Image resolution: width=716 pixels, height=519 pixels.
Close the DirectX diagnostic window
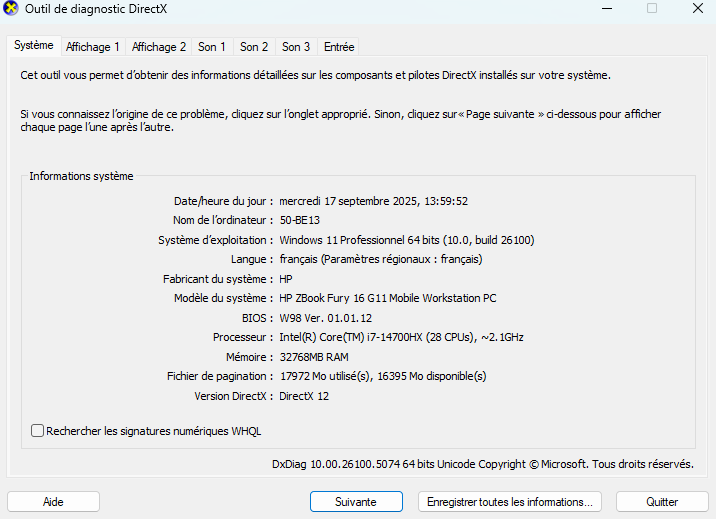[697, 9]
